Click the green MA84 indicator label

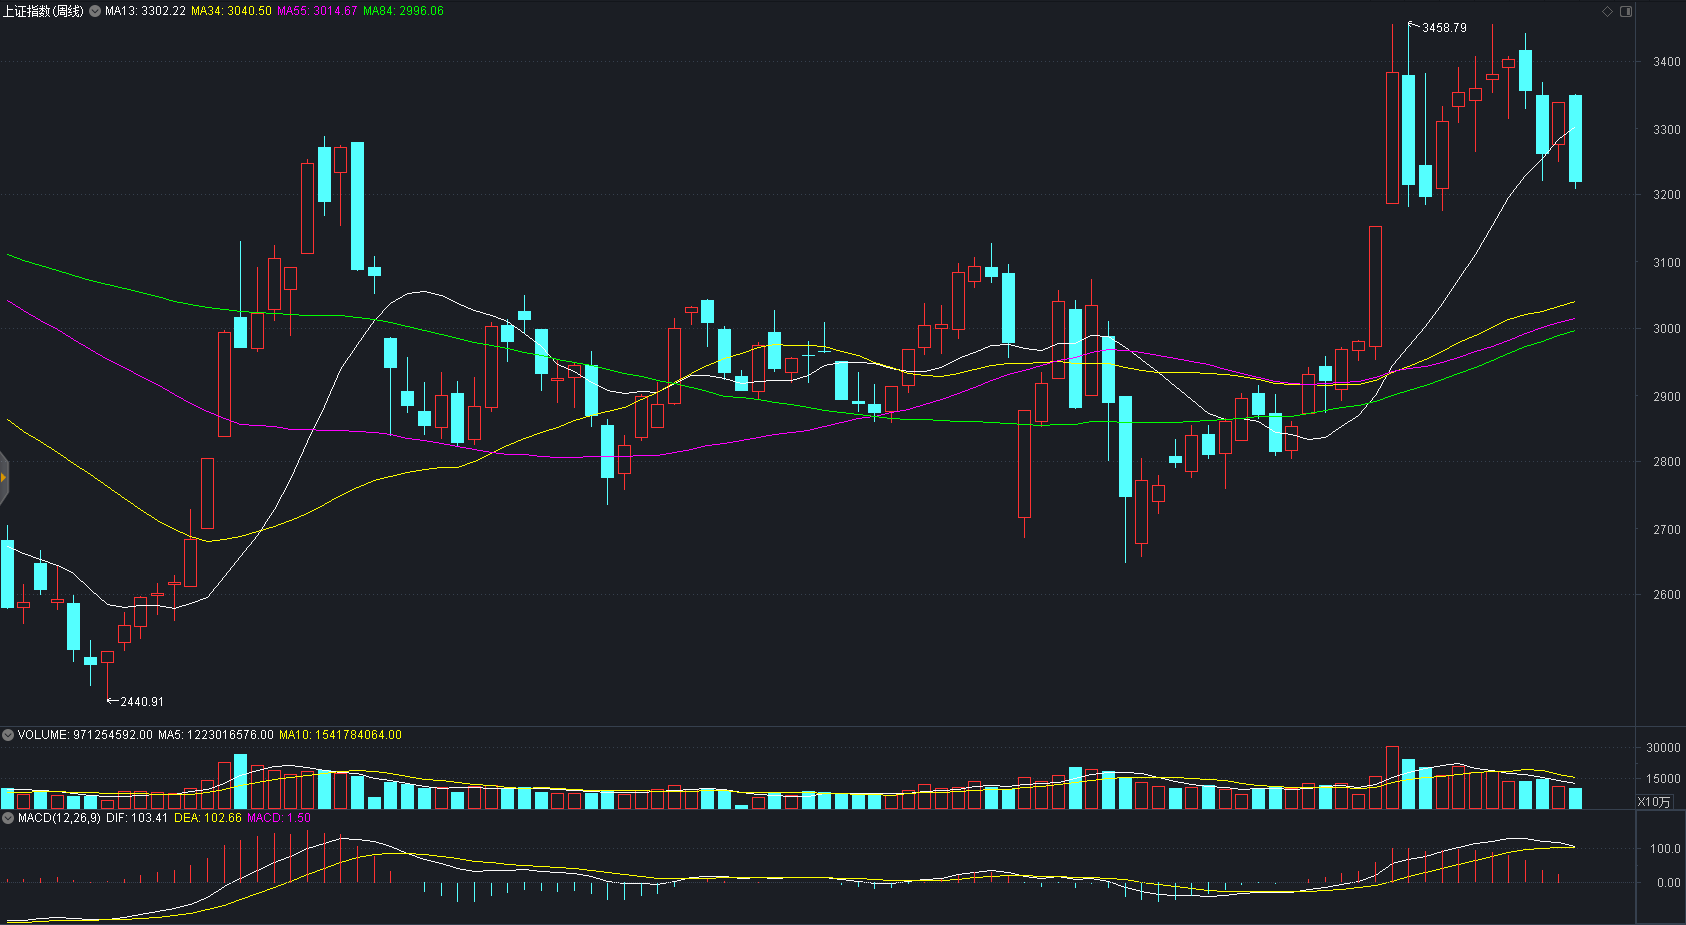pos(403,11)
